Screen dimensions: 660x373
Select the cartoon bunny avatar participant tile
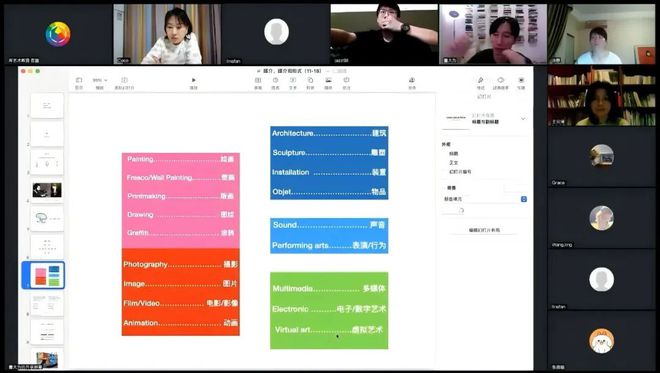[601, 341]
